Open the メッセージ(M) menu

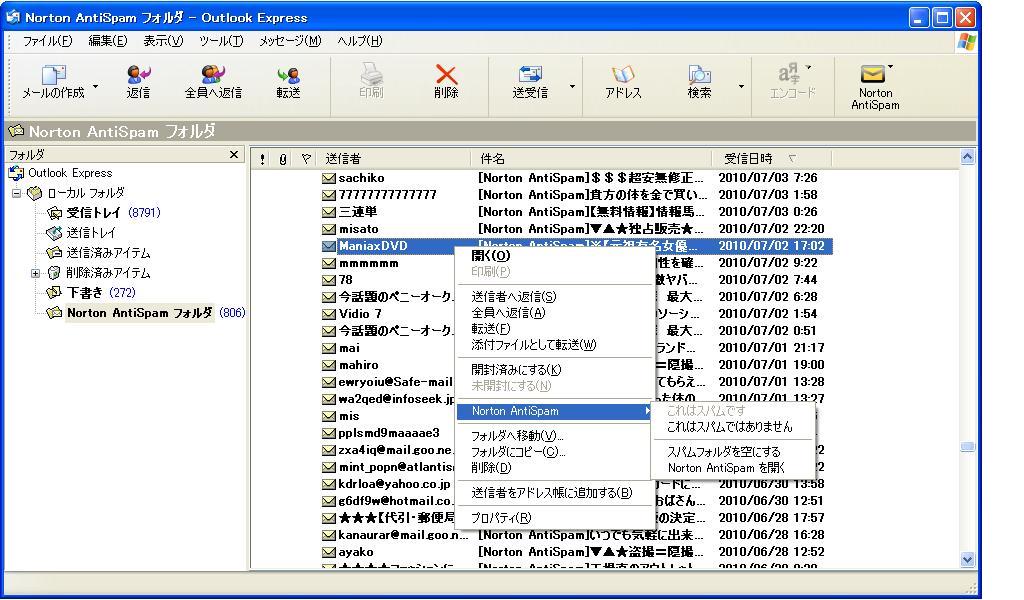(290, 41)
